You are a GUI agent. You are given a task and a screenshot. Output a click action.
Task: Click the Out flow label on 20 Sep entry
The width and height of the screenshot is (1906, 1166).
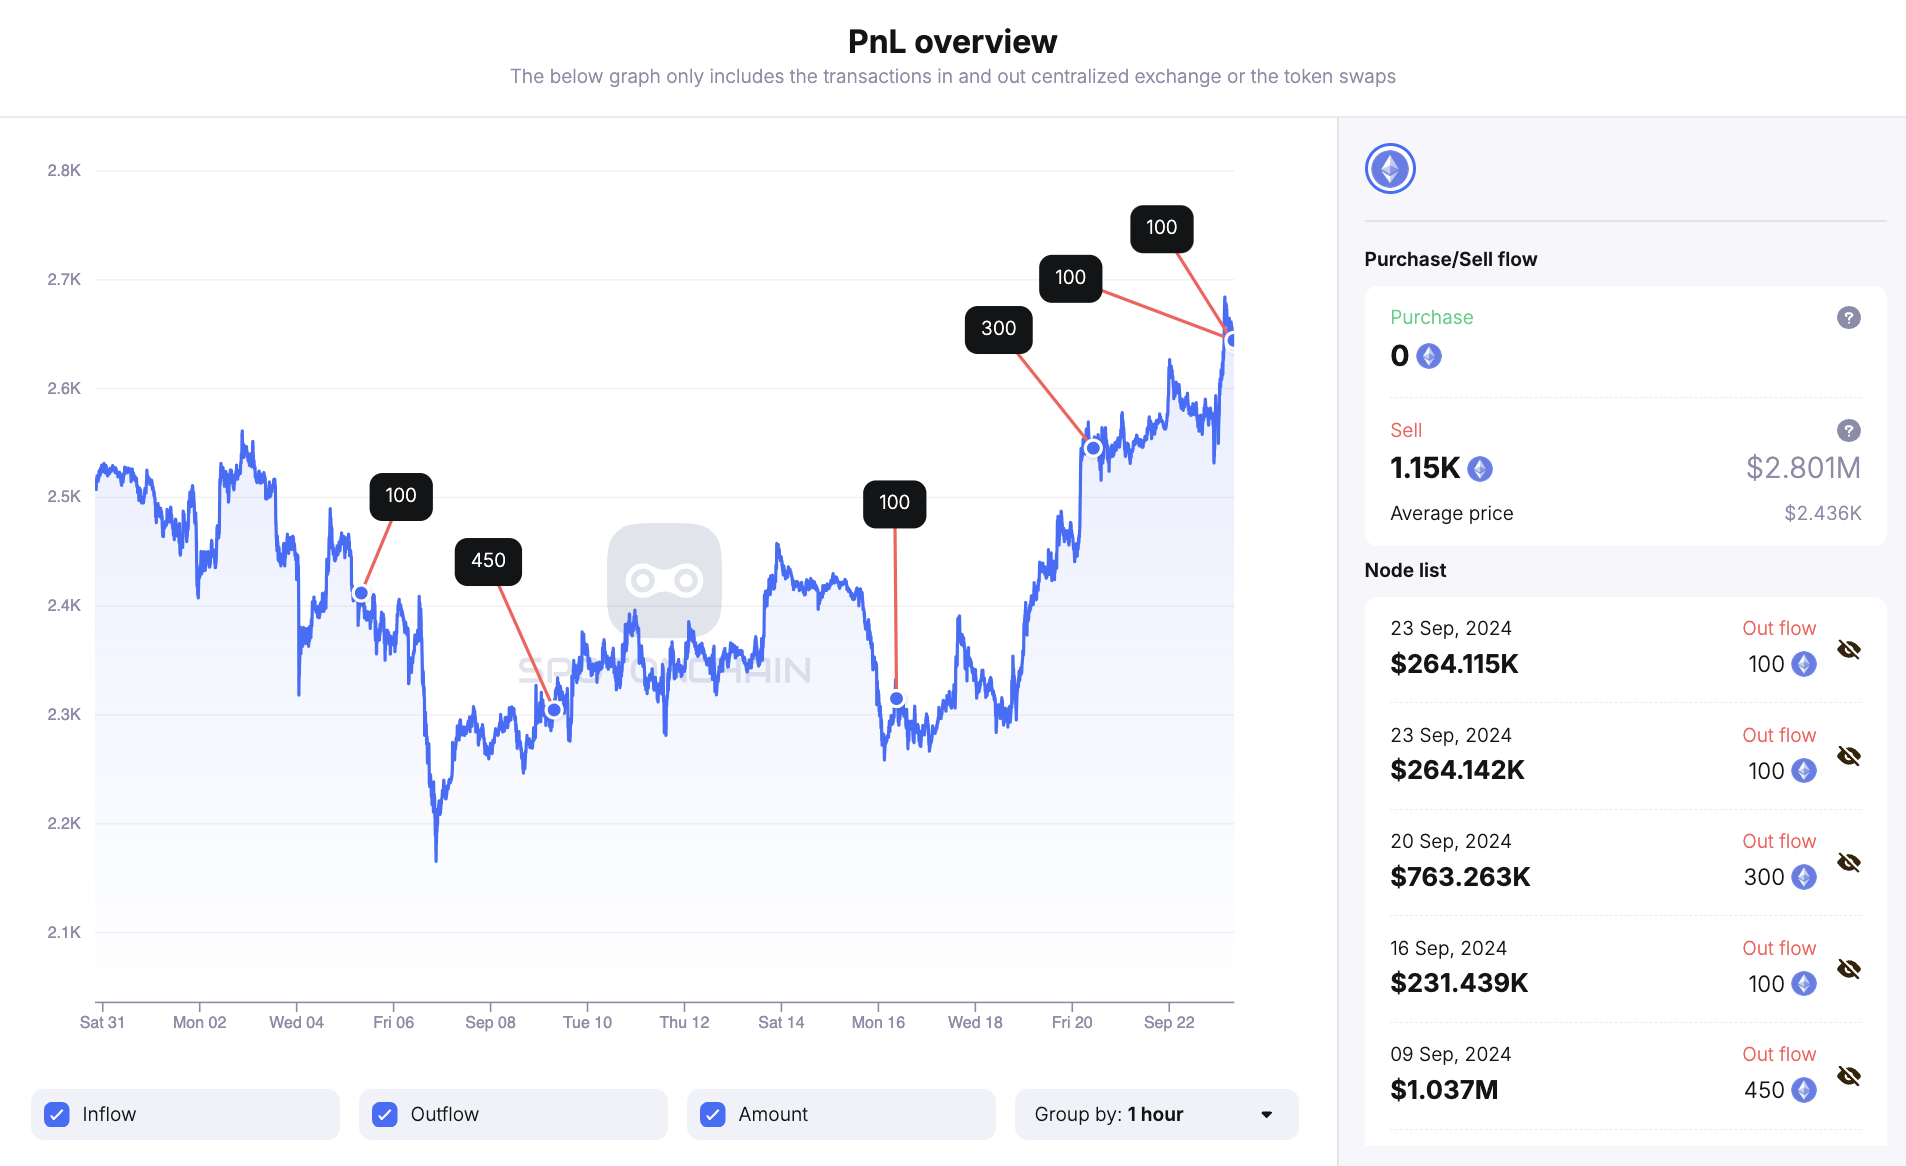[1778, 841]
